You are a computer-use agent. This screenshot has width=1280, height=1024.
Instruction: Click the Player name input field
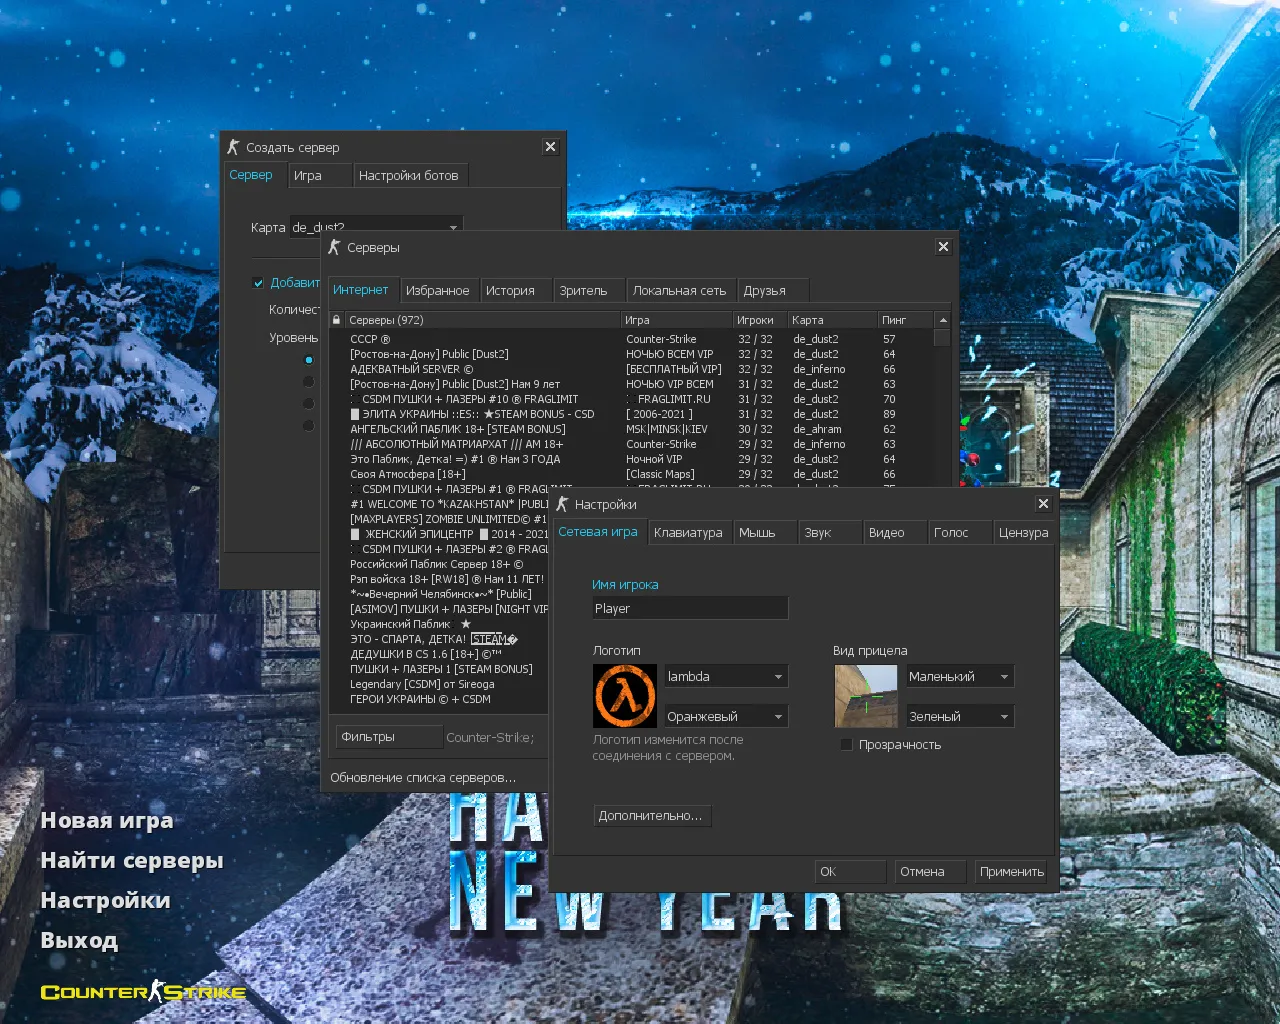point(690,609)
